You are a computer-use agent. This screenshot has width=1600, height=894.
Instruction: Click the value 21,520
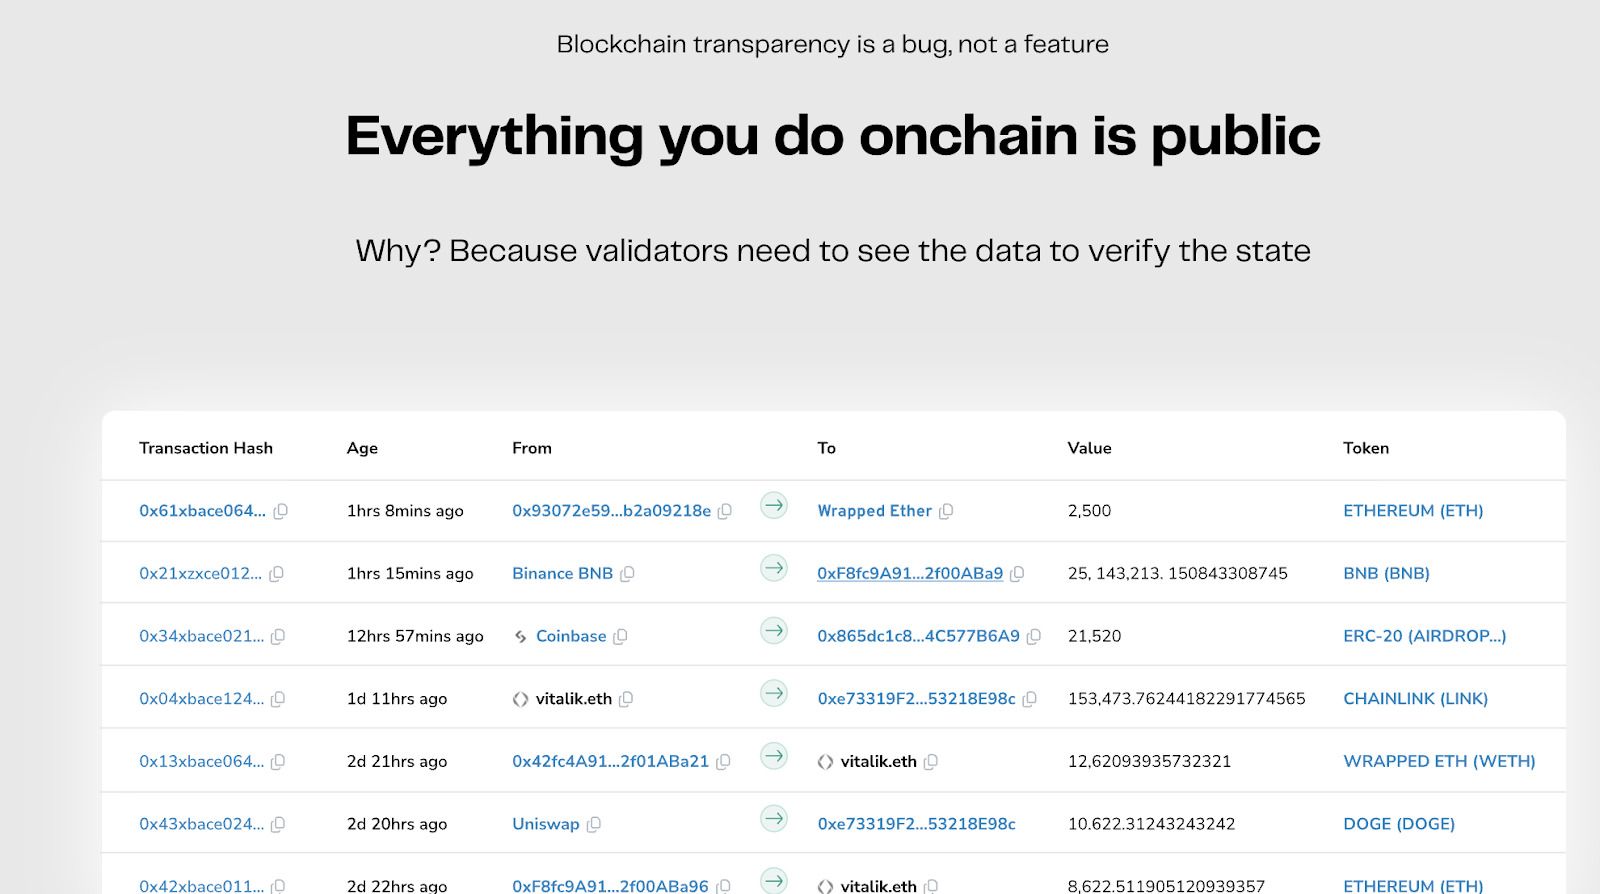pyautogui.click(x=1095, y=636)
